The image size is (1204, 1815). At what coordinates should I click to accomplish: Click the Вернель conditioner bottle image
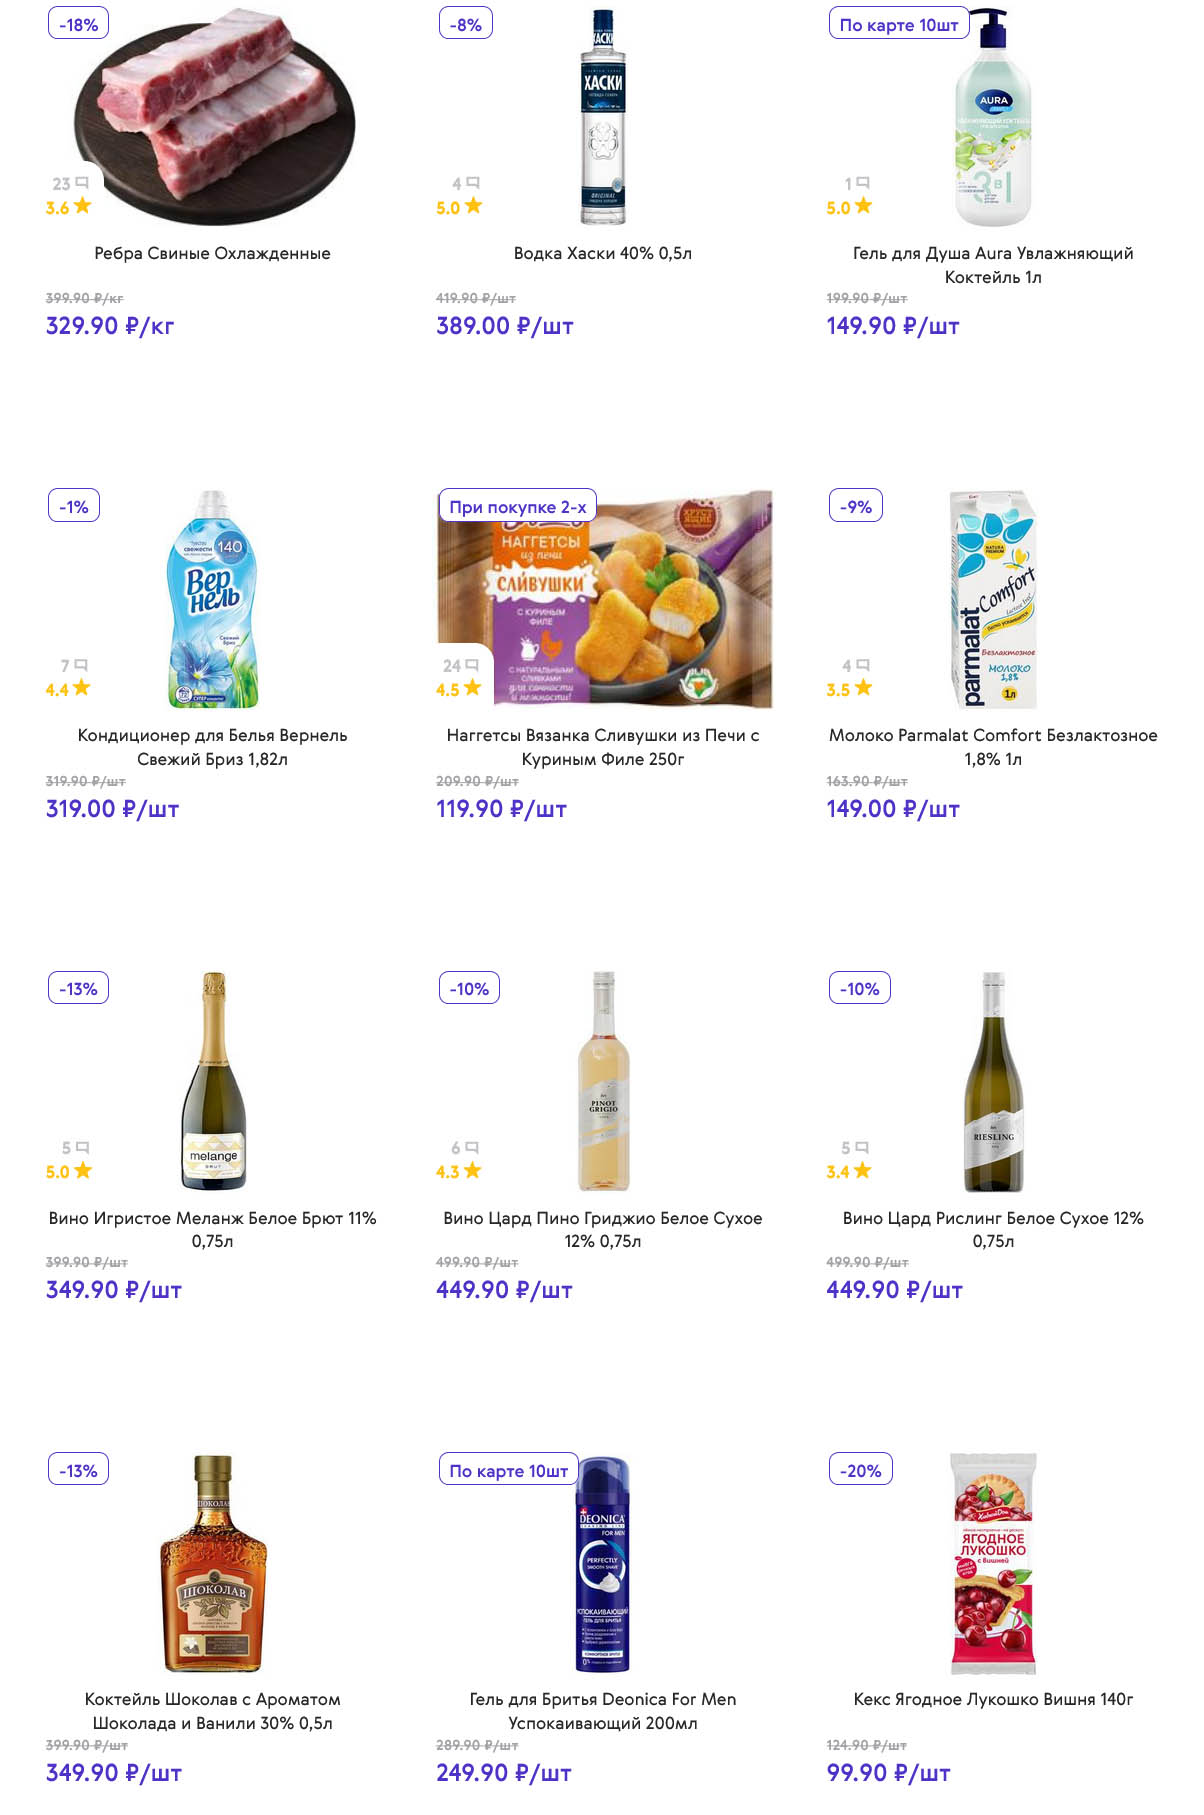[212, 599]
